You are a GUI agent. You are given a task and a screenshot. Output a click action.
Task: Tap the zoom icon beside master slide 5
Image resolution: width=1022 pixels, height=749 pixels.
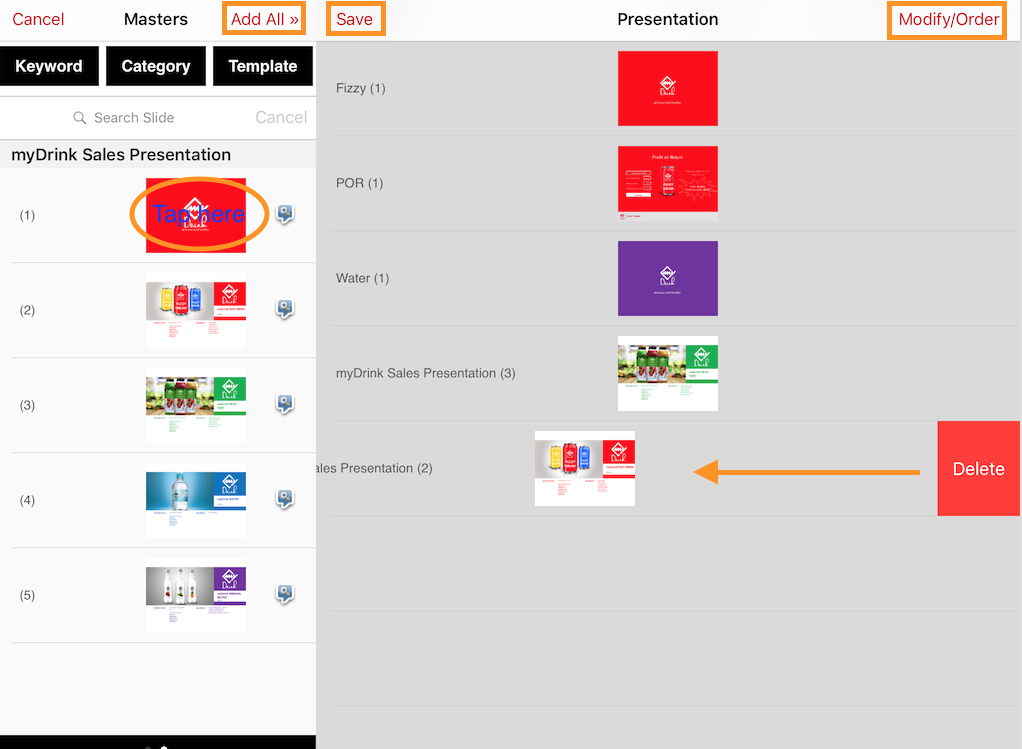point(285,594)
